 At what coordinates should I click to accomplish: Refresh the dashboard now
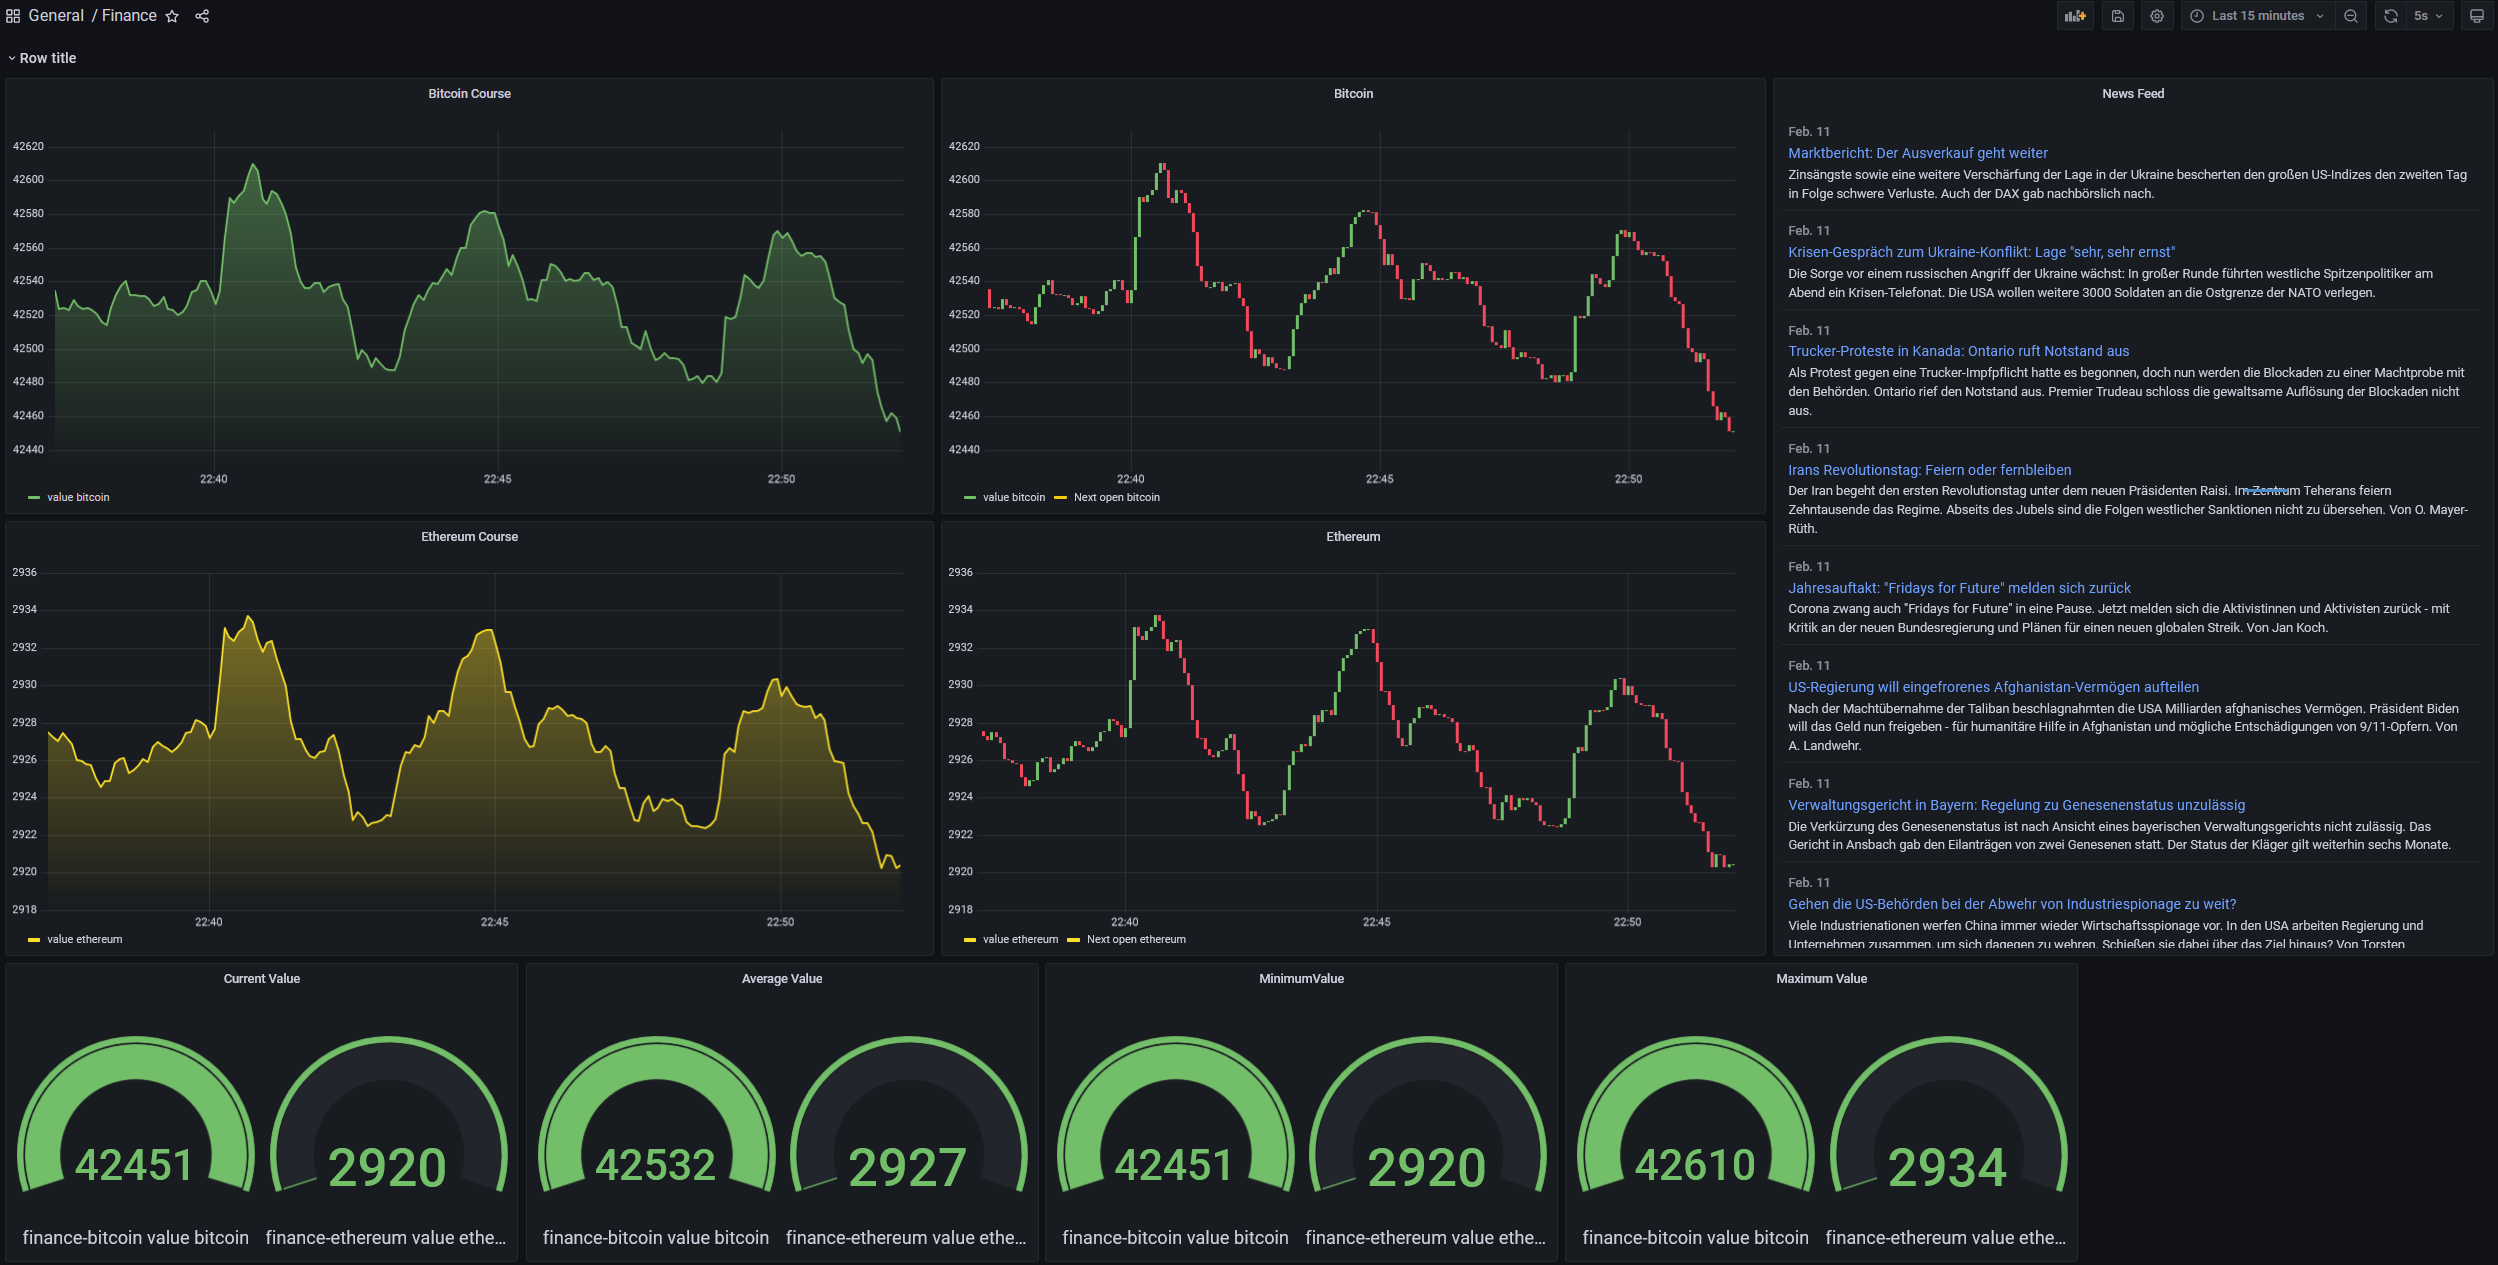pyautogui.click(x=2390, y=16)
